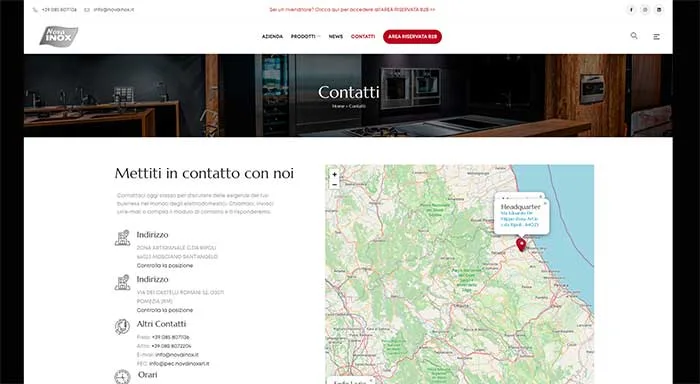Click the Headquarter popup title
Screen dimensions: 700x384
click(521, 207)
